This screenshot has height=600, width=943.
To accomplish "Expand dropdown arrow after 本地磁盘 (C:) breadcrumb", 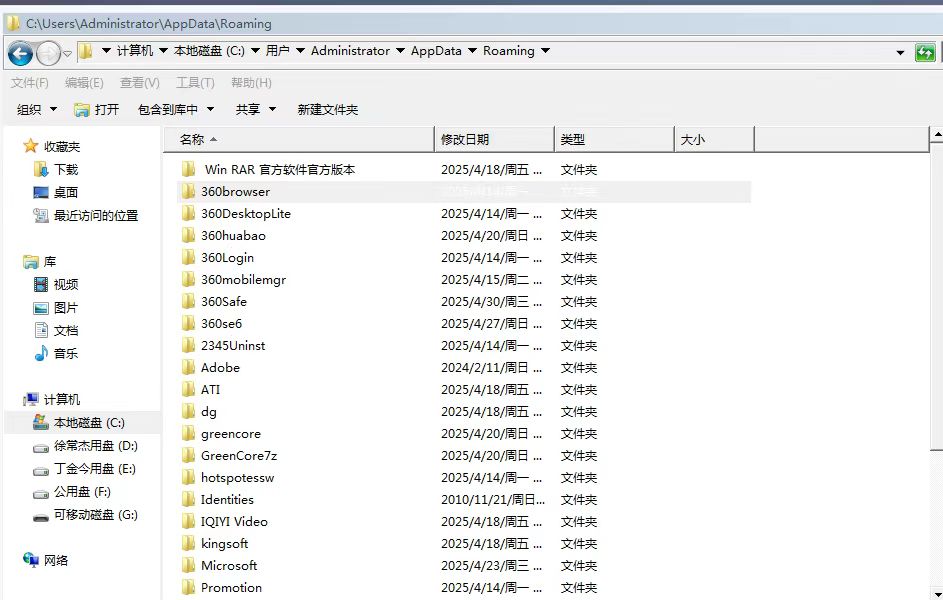I will click(x=255, y=51).
